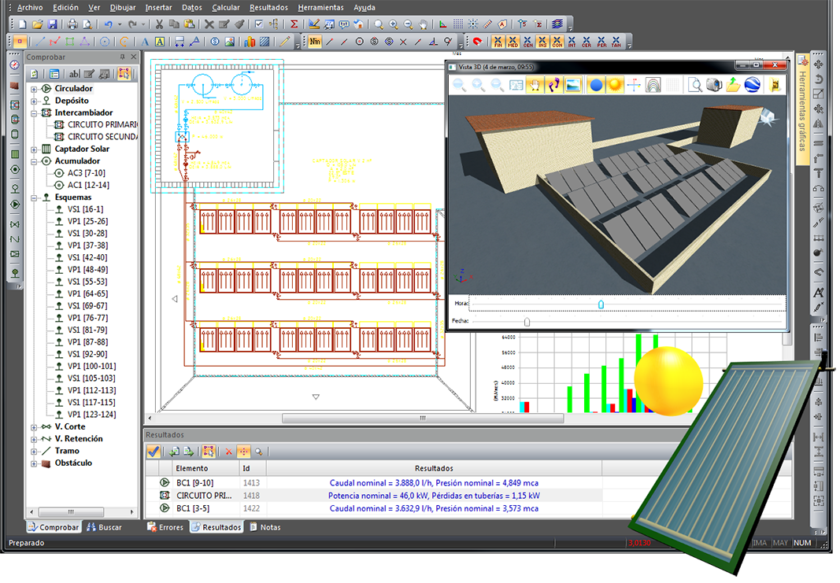Select the sun position tool in the 3D toolbar

(614, 85)
